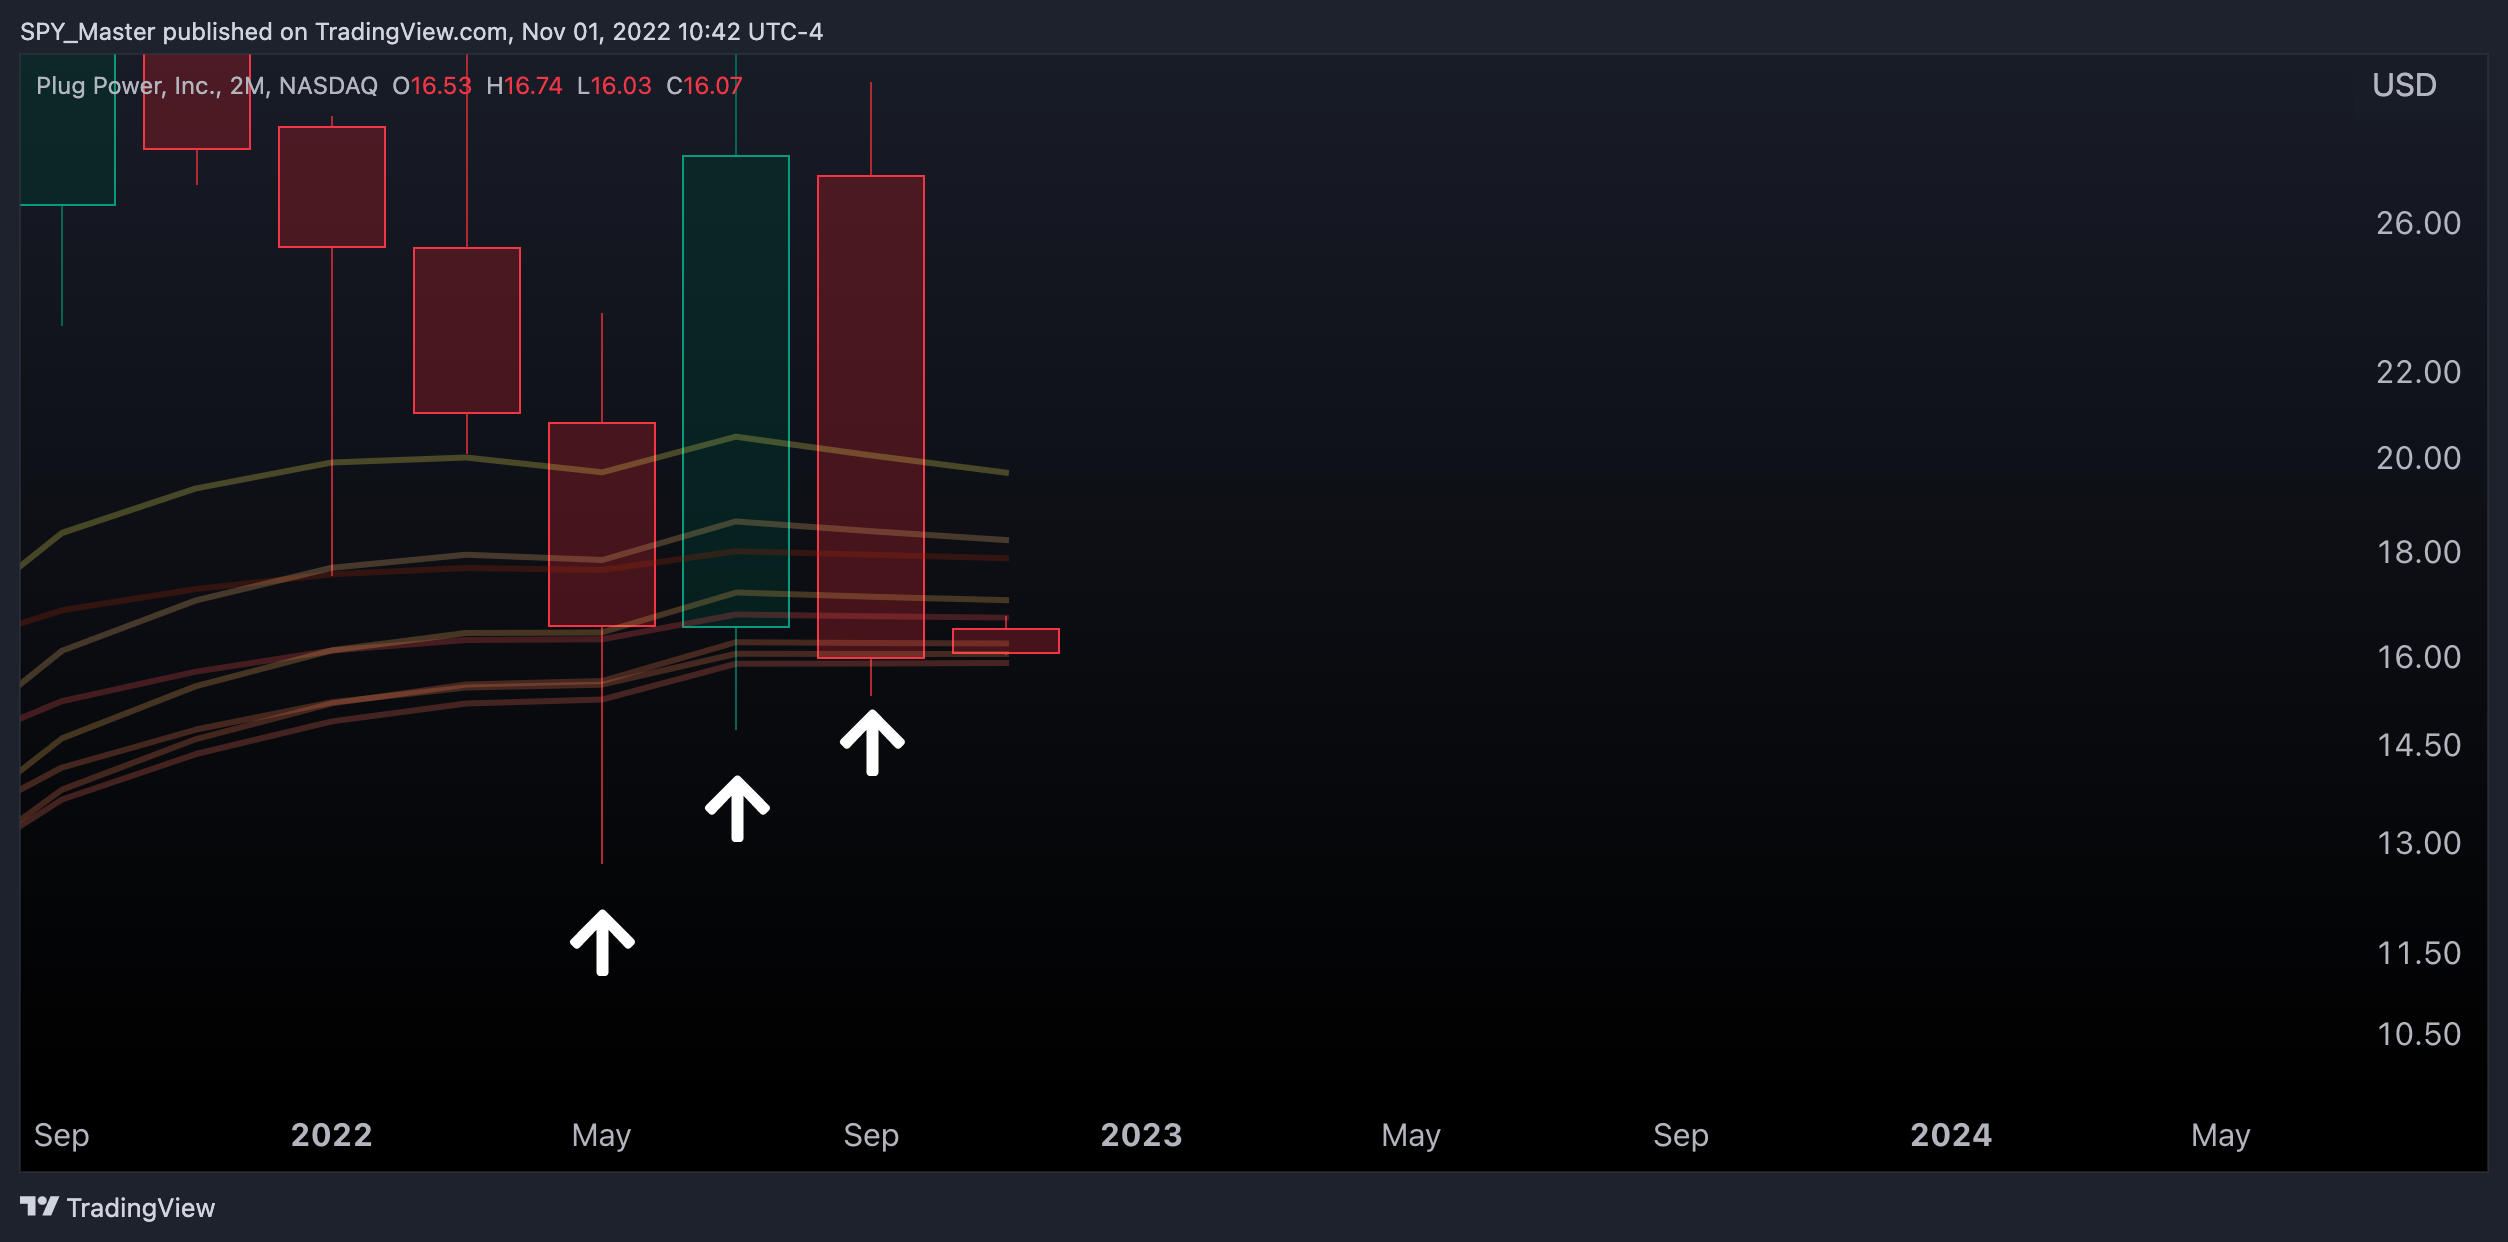This screenshot has height=1242, width=2508.
Task: Click the May label after 2024
Action: [2221, 1136]
